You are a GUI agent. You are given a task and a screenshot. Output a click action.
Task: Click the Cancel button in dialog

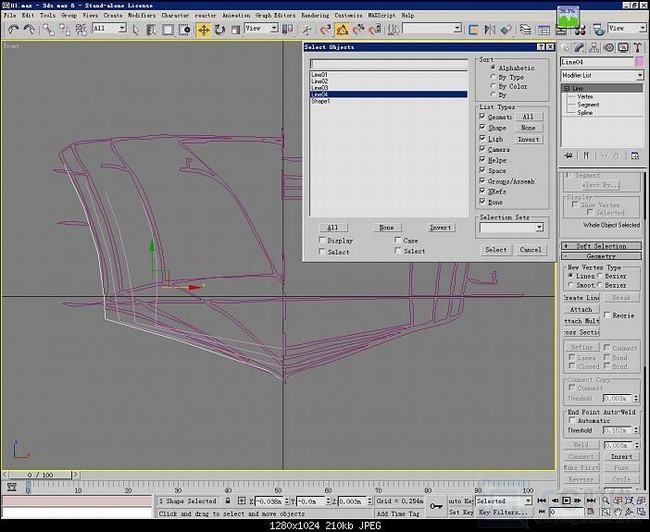(531, 250)
